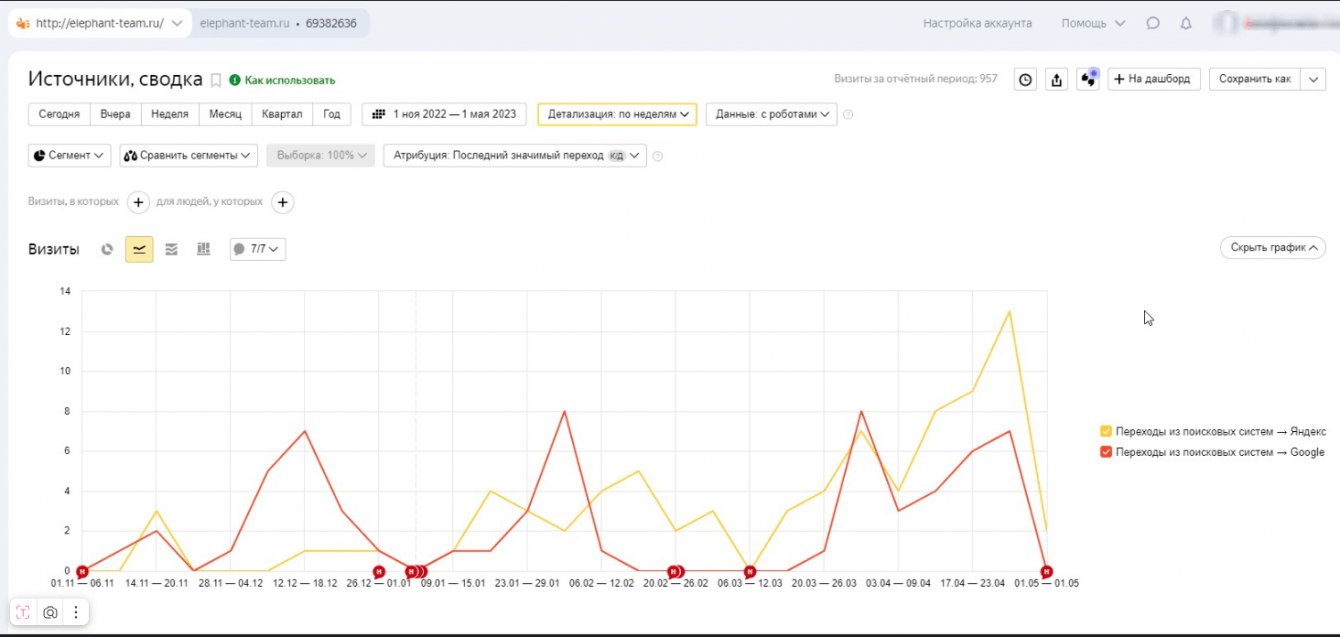Select the column bar chart icon

click(x=203, y=249)
